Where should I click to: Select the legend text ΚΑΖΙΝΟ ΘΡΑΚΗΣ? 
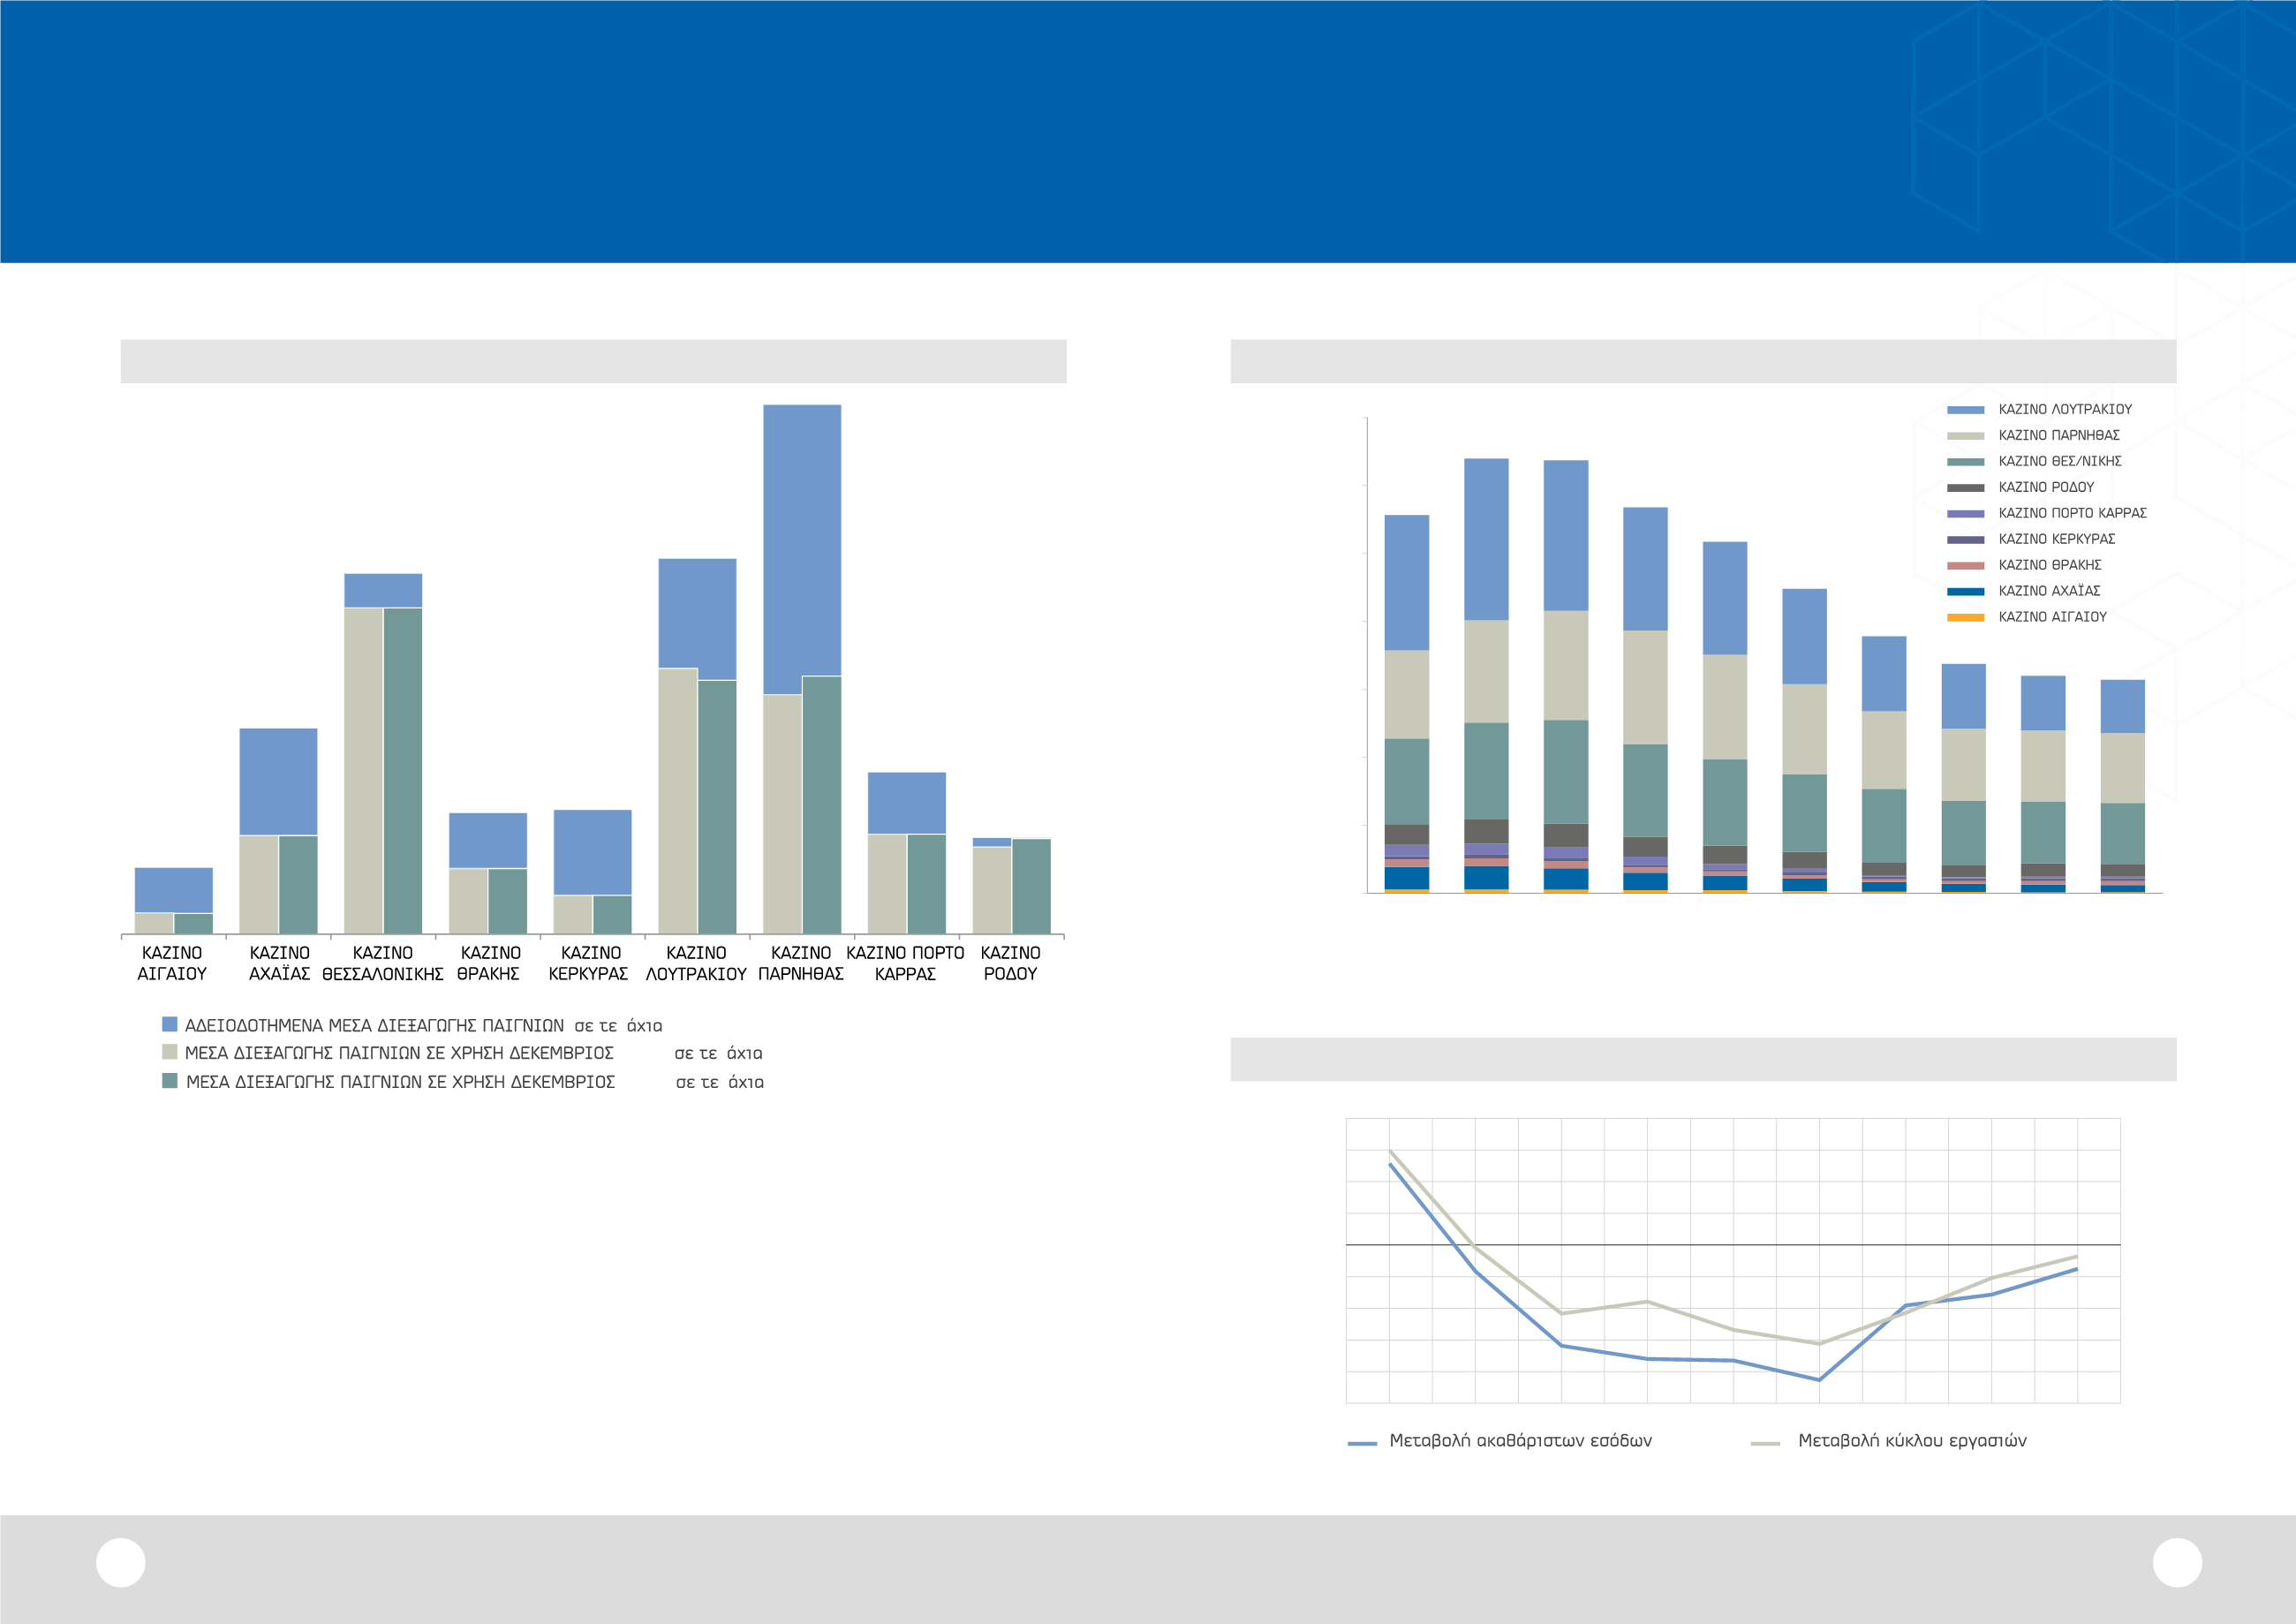[x=2050, y=566]
